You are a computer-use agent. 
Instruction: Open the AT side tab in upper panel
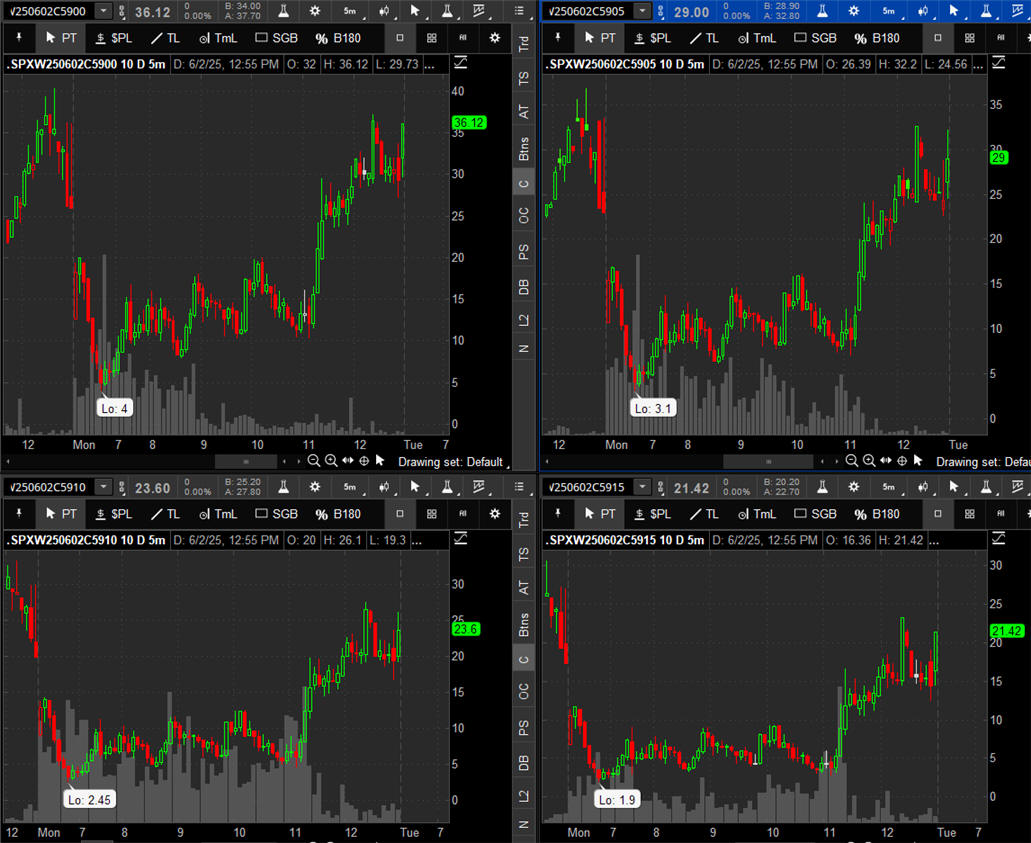(523, 112)
